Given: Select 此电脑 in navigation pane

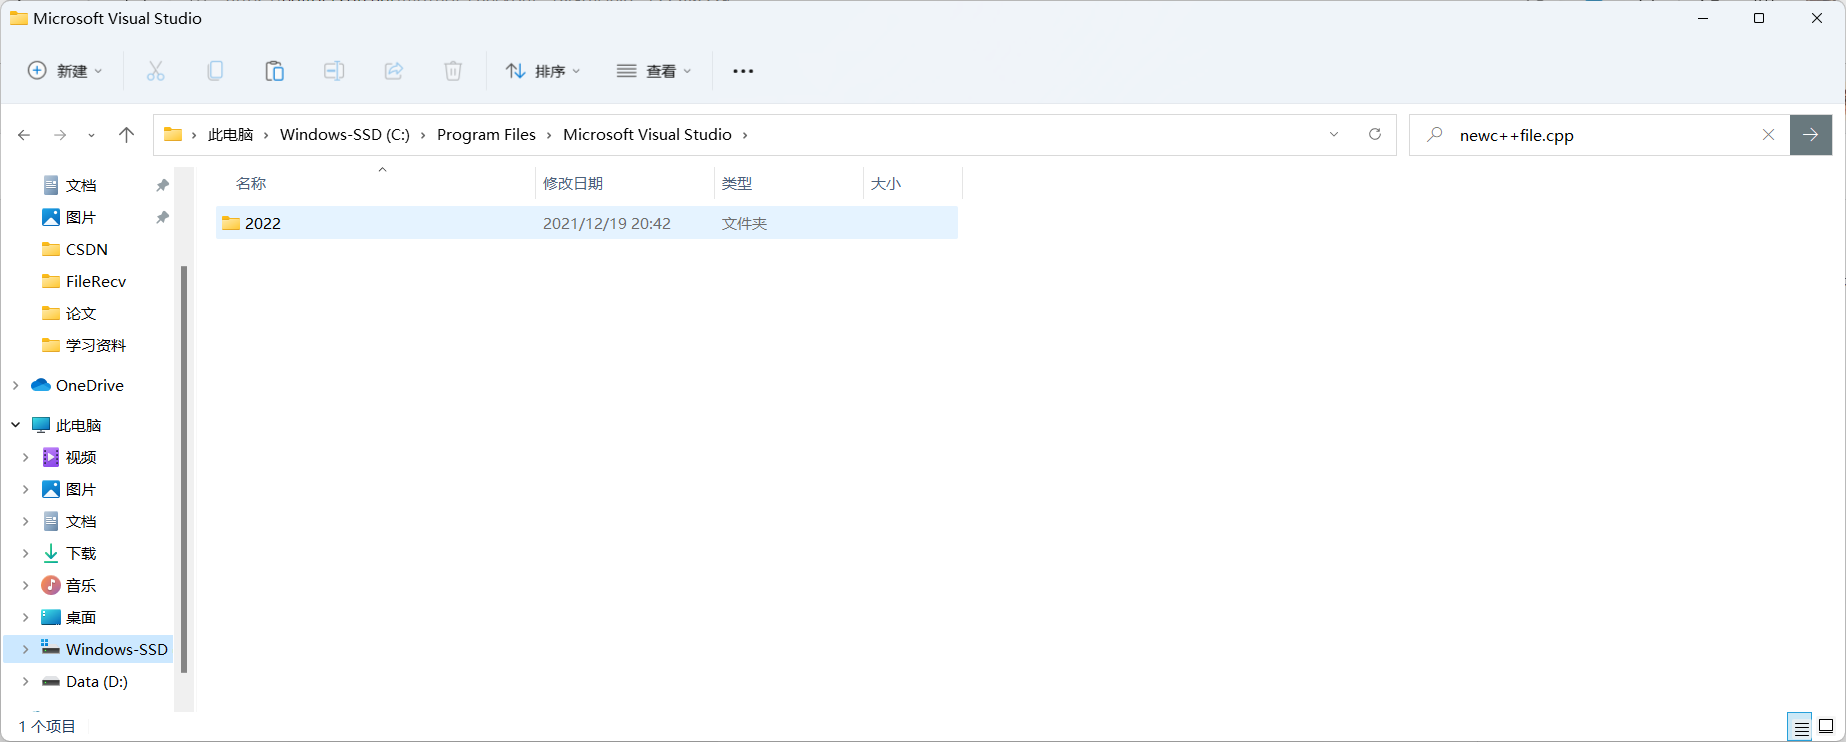Looking at the screenshot, I should point(79,426).
